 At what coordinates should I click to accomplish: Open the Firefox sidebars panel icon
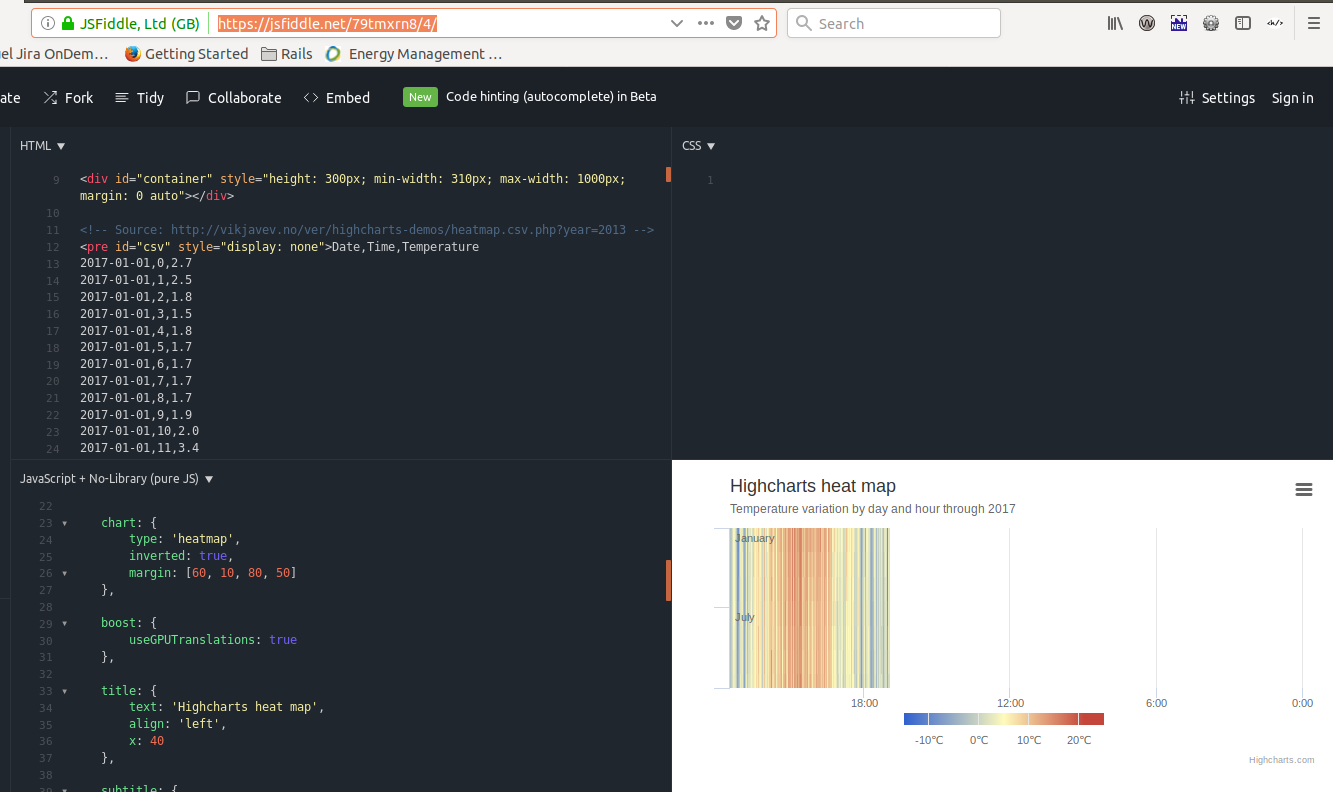pyautogui.click(x=1242, y=22)
